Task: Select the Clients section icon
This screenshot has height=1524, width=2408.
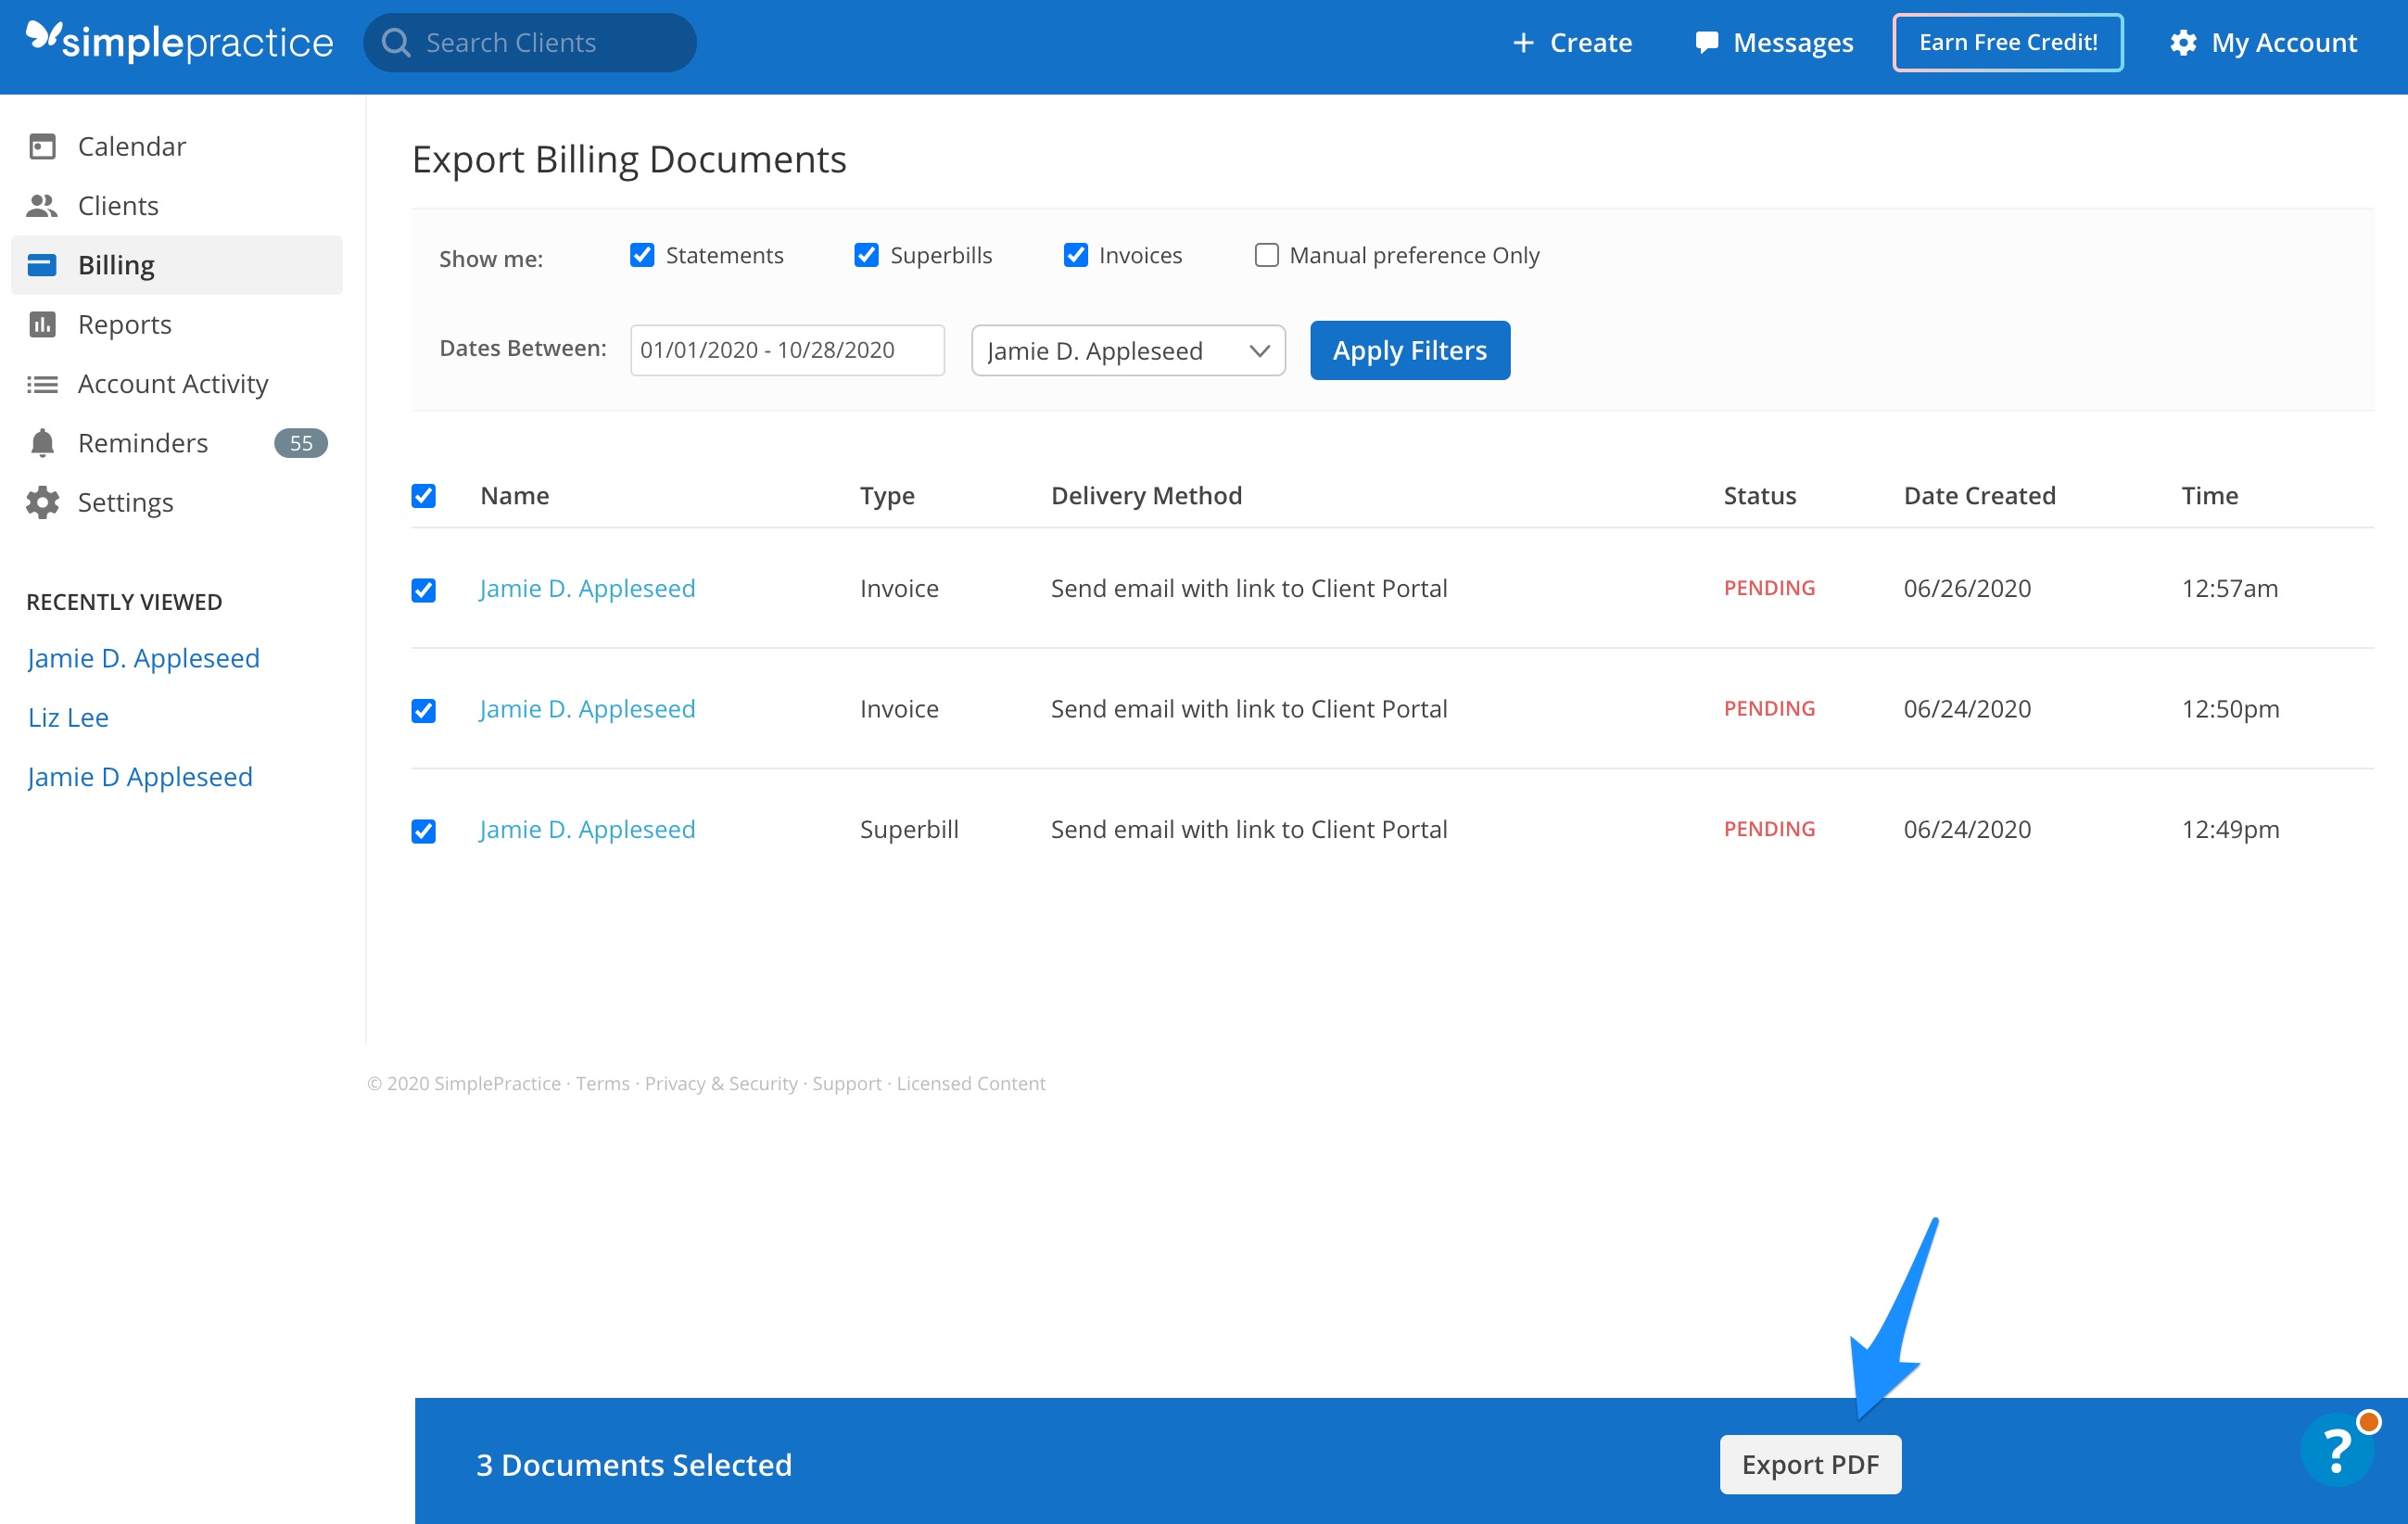Action: coord(42,205)
